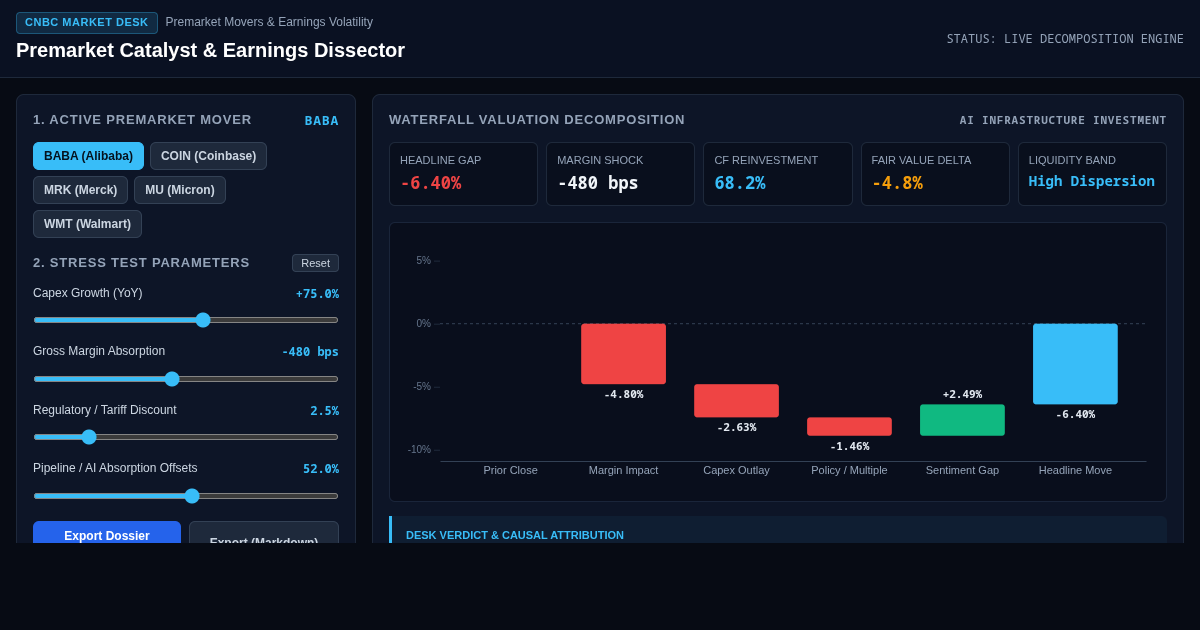Click the Headline Gap -6.40% card
Screen dimensions: 1200x630
pos(463,174)
